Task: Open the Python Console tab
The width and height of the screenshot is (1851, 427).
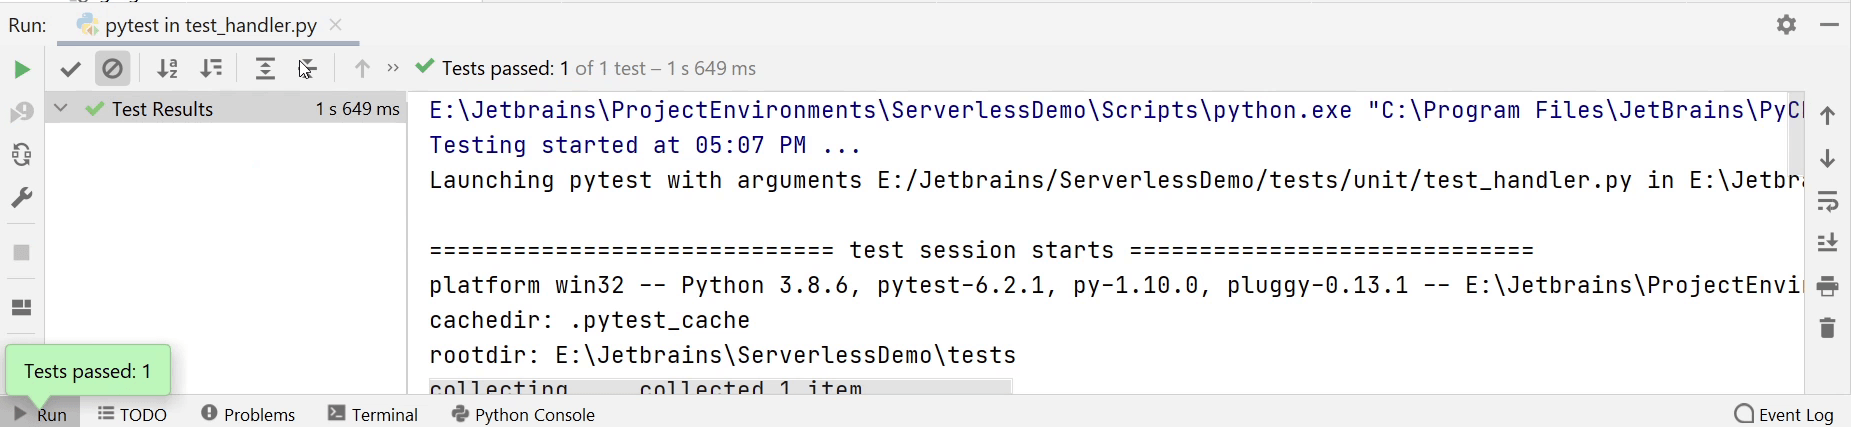Action: click(523, 414)
